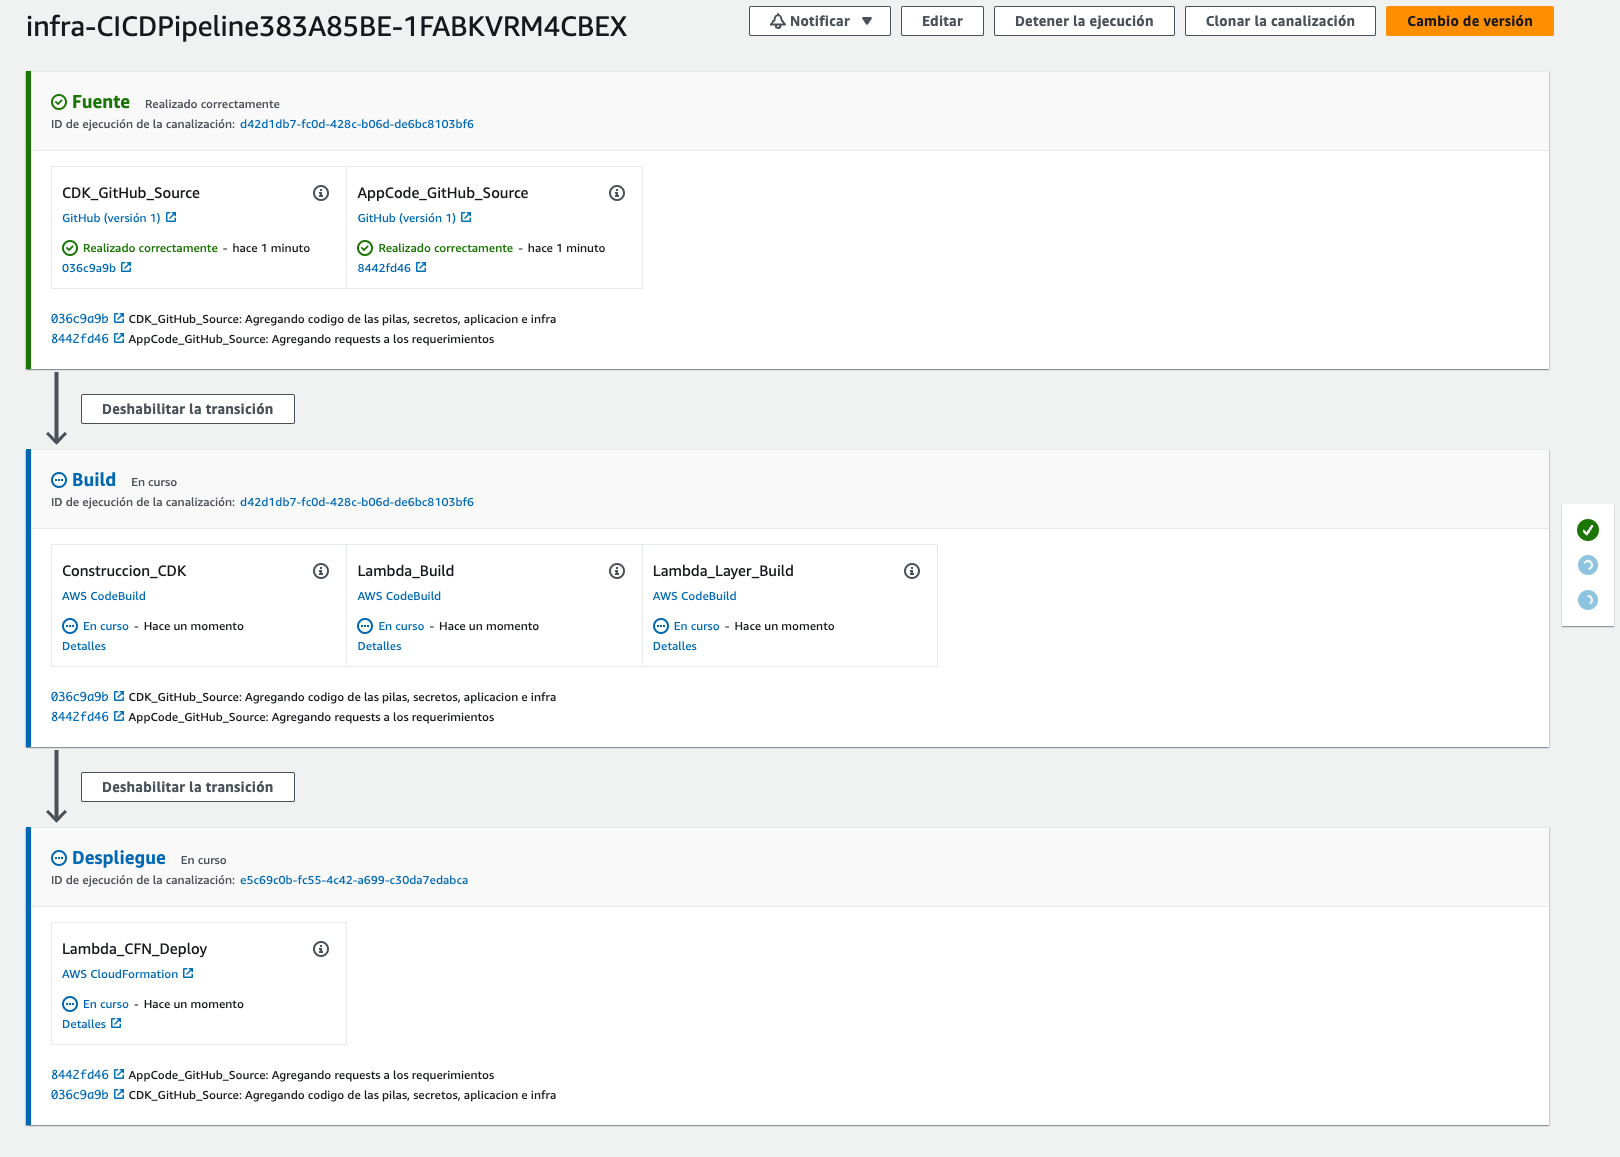Open the info icon on CDK_GitHub_Source card
The height and width of the screenshot is (1157, 1620).
click(x=320, y=192)
